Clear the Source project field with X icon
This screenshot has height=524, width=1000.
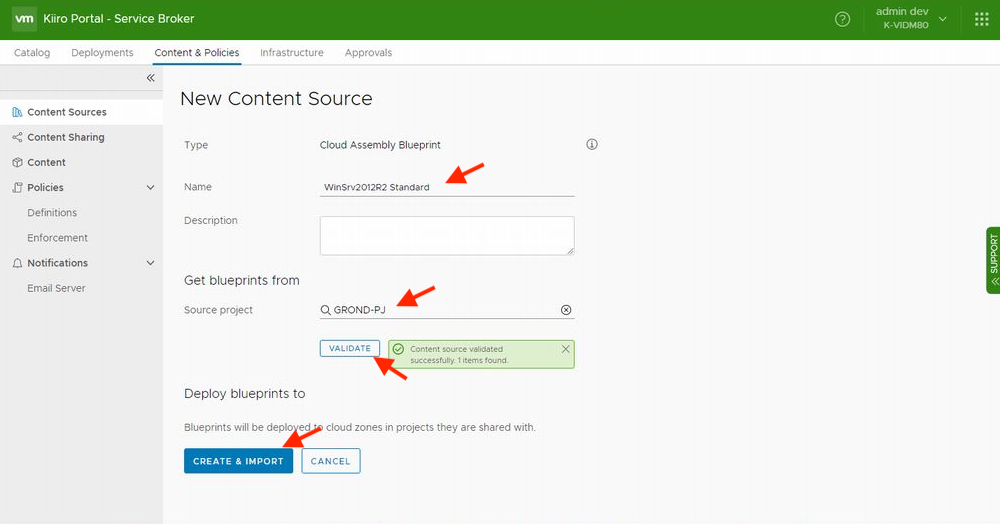(x=566, y=310)
